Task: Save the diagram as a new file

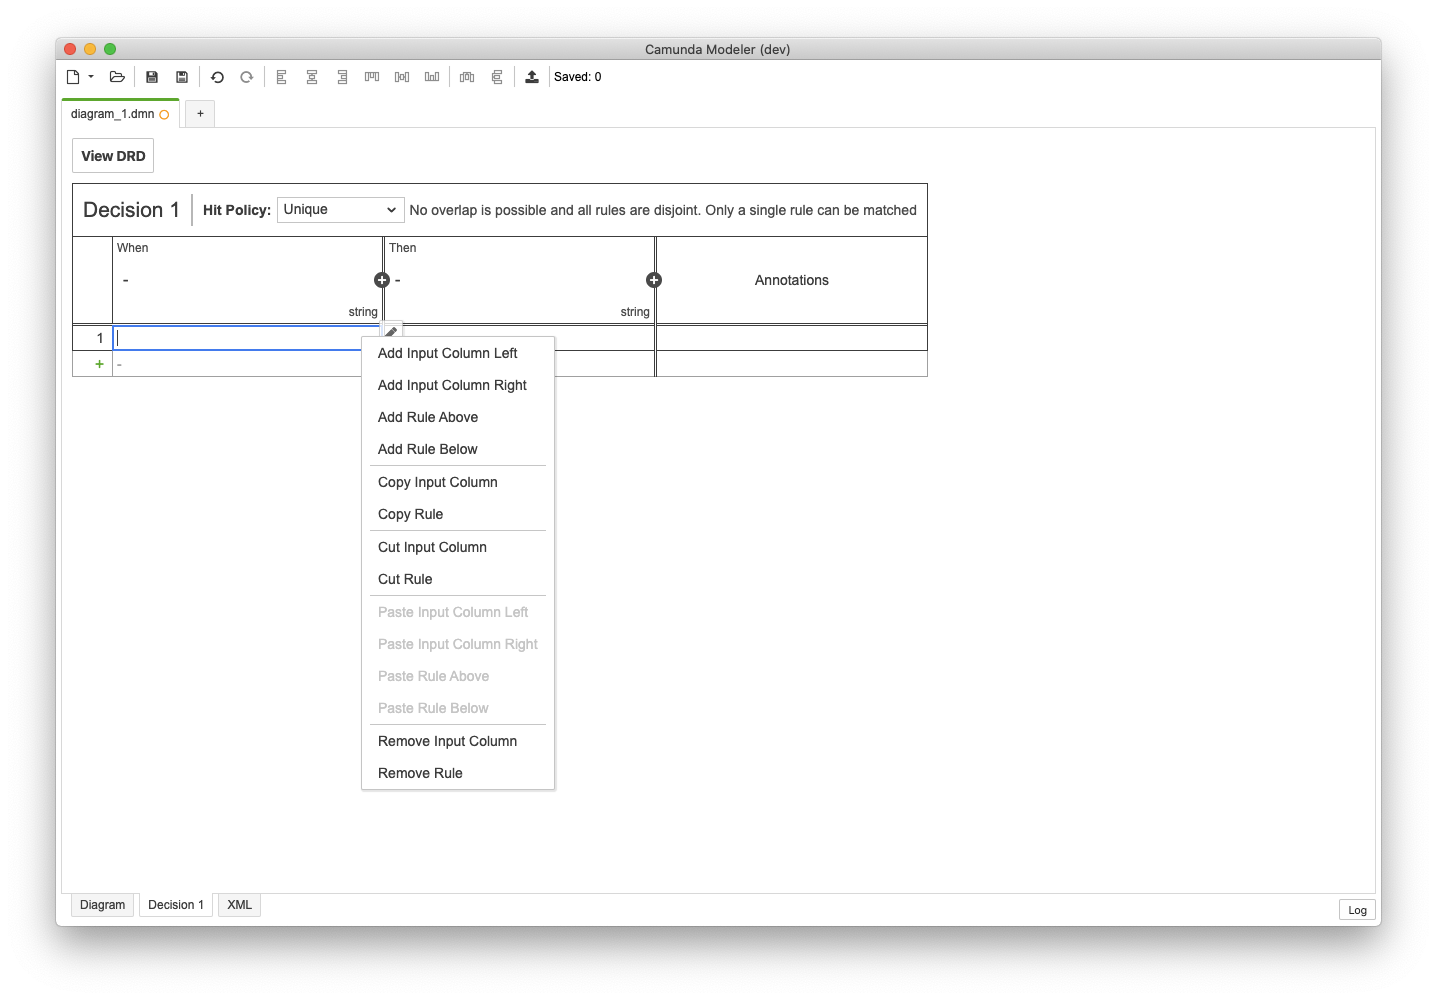Action: 181,76
